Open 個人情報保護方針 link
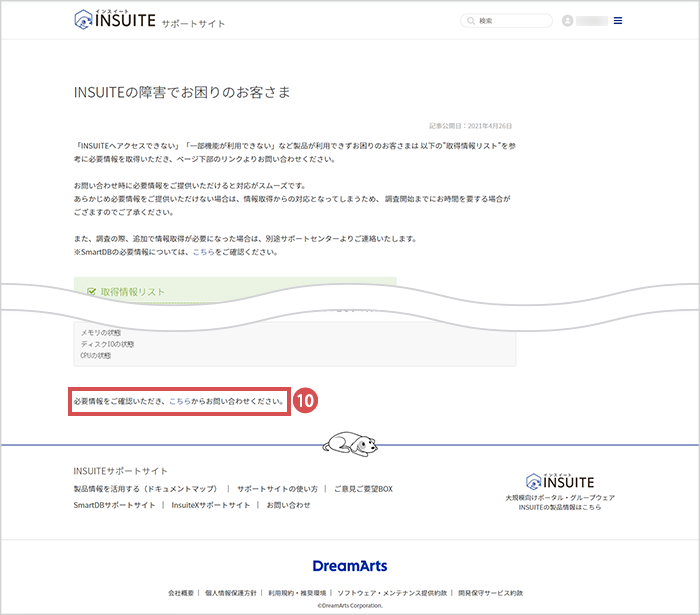Screen dimensions: 700x615 pyautogui.click(x=231, y=593)
